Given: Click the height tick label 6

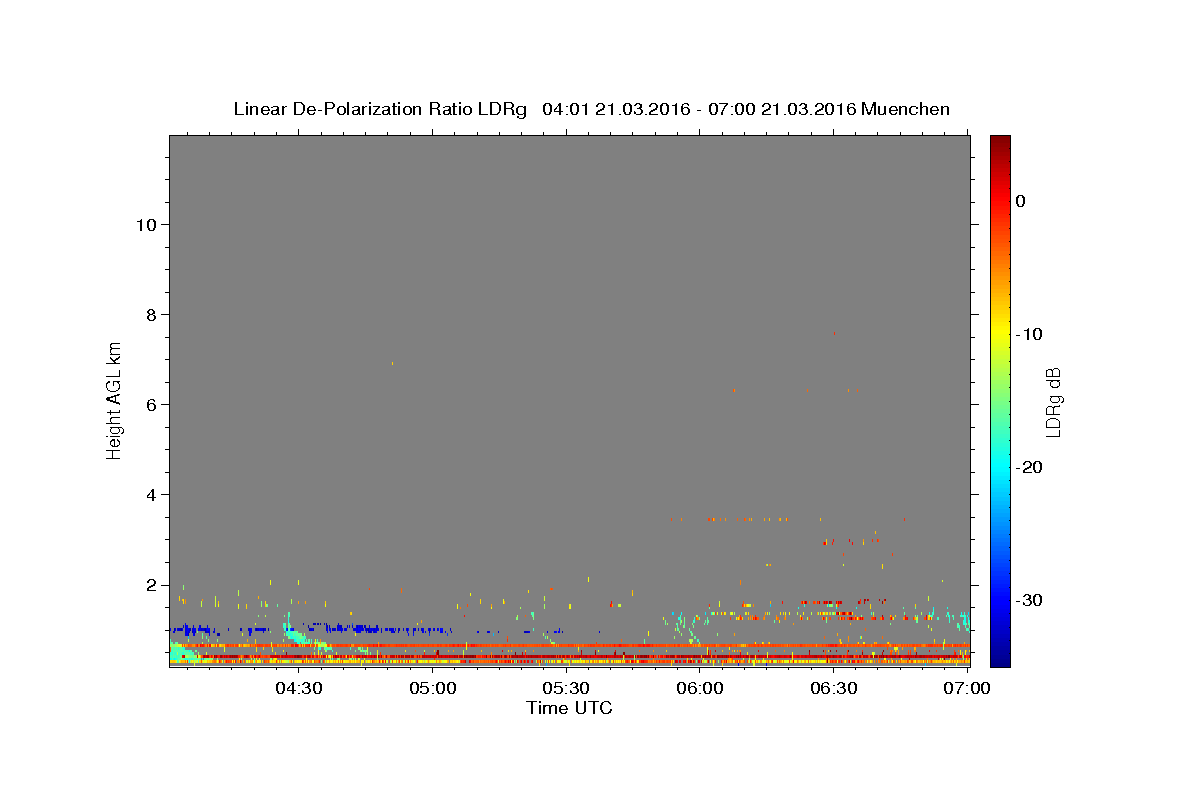Looking at the screenshot, I should pos(153,405).
